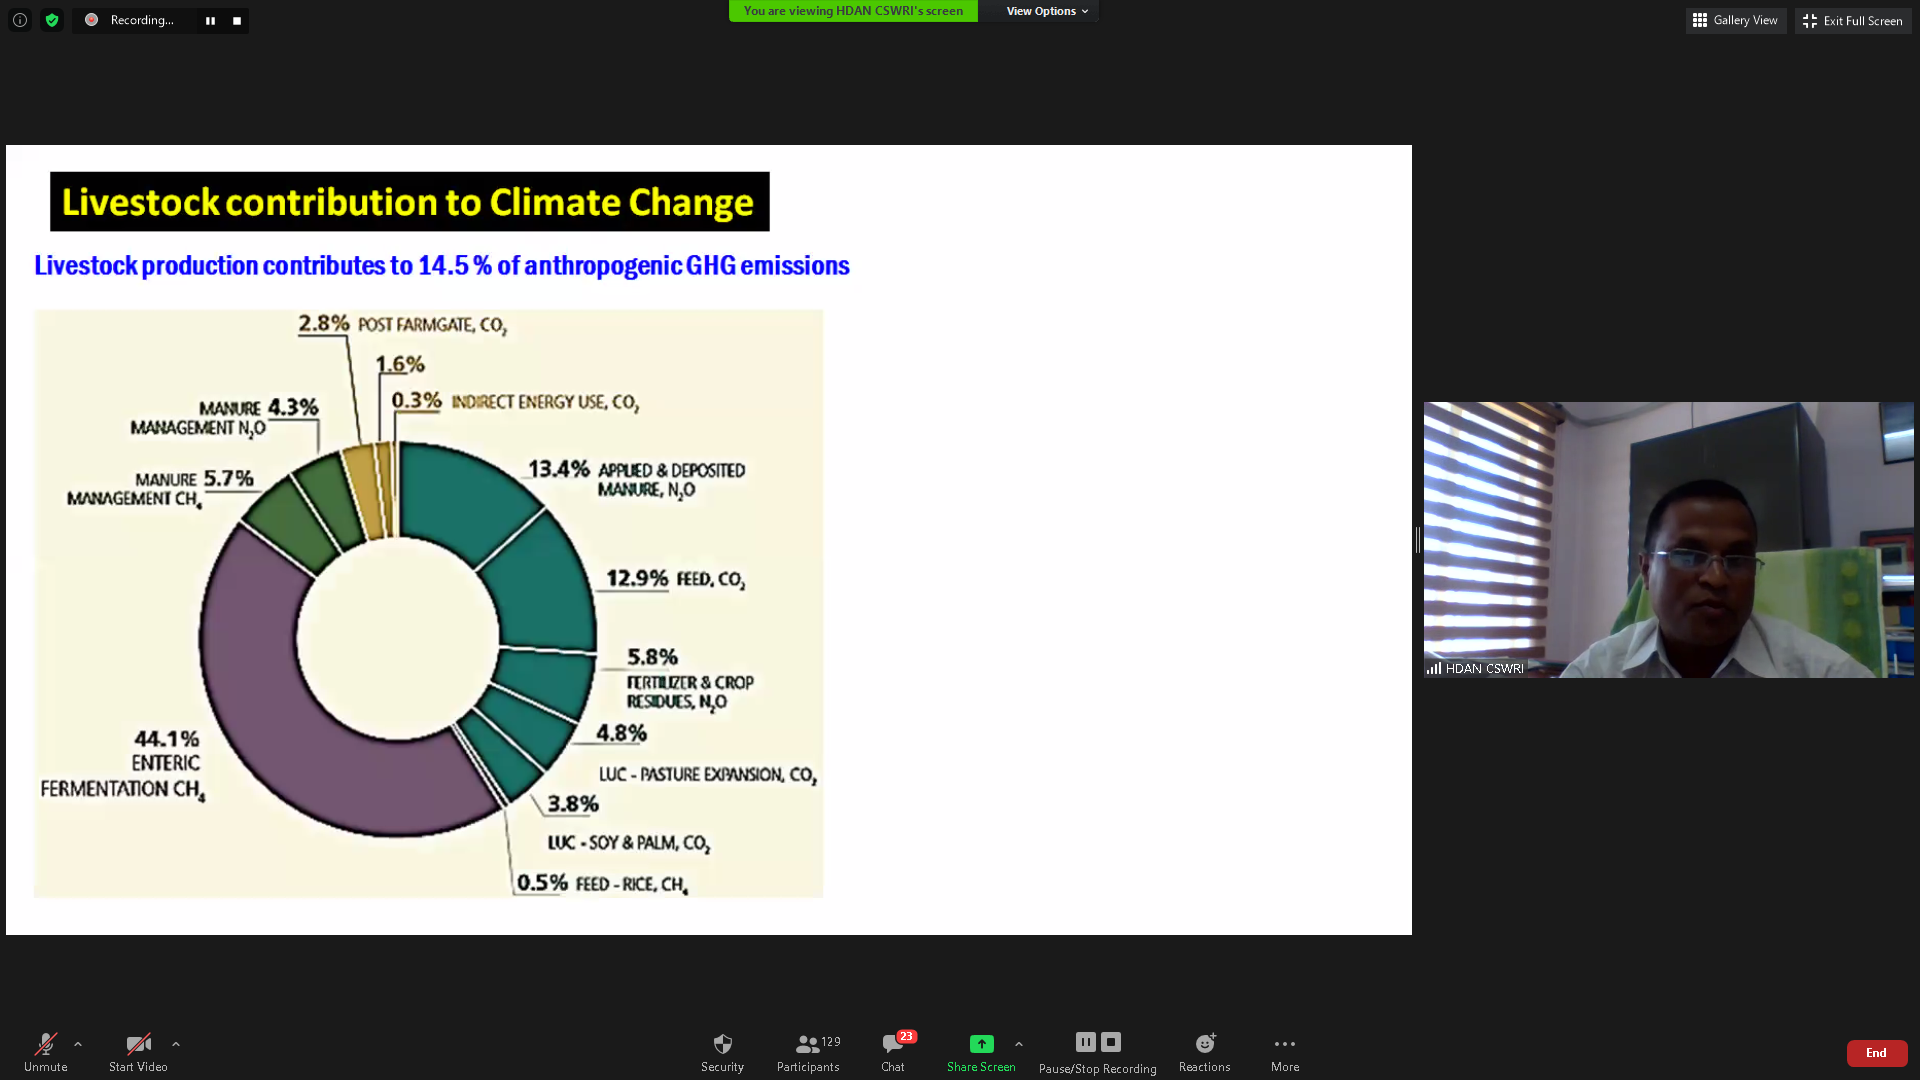Viewport: 1920px width, 1080px height.
Task: Click the HDAN CSWRI video thumbnail
Action: point(1668,540)
